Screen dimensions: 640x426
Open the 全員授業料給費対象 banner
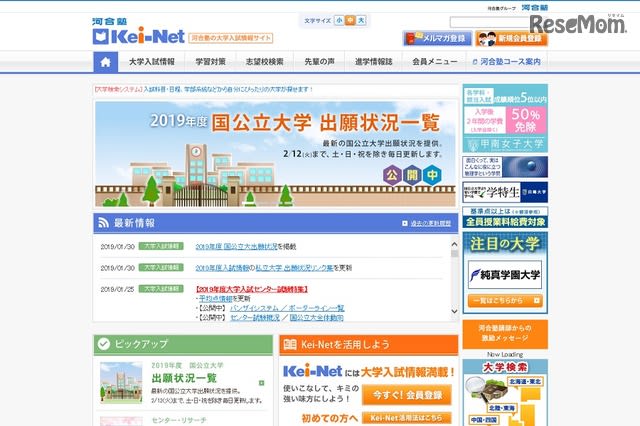[505, 217]
